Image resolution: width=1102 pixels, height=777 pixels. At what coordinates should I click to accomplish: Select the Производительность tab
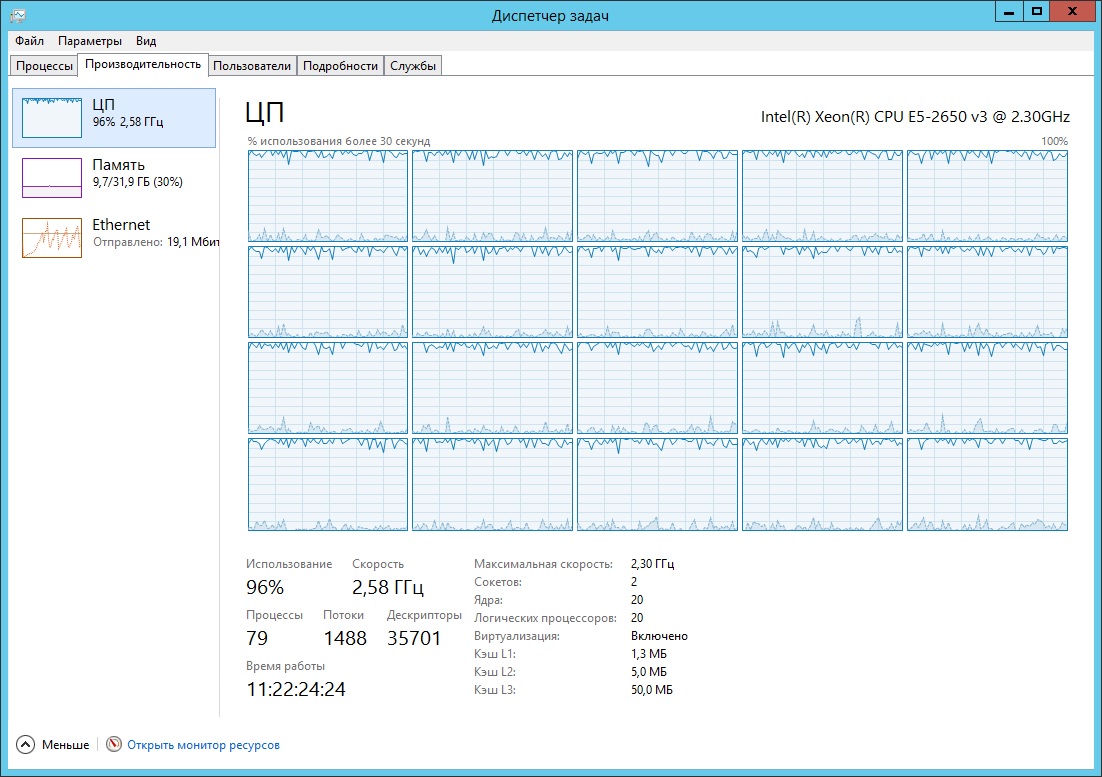(143, 65)
